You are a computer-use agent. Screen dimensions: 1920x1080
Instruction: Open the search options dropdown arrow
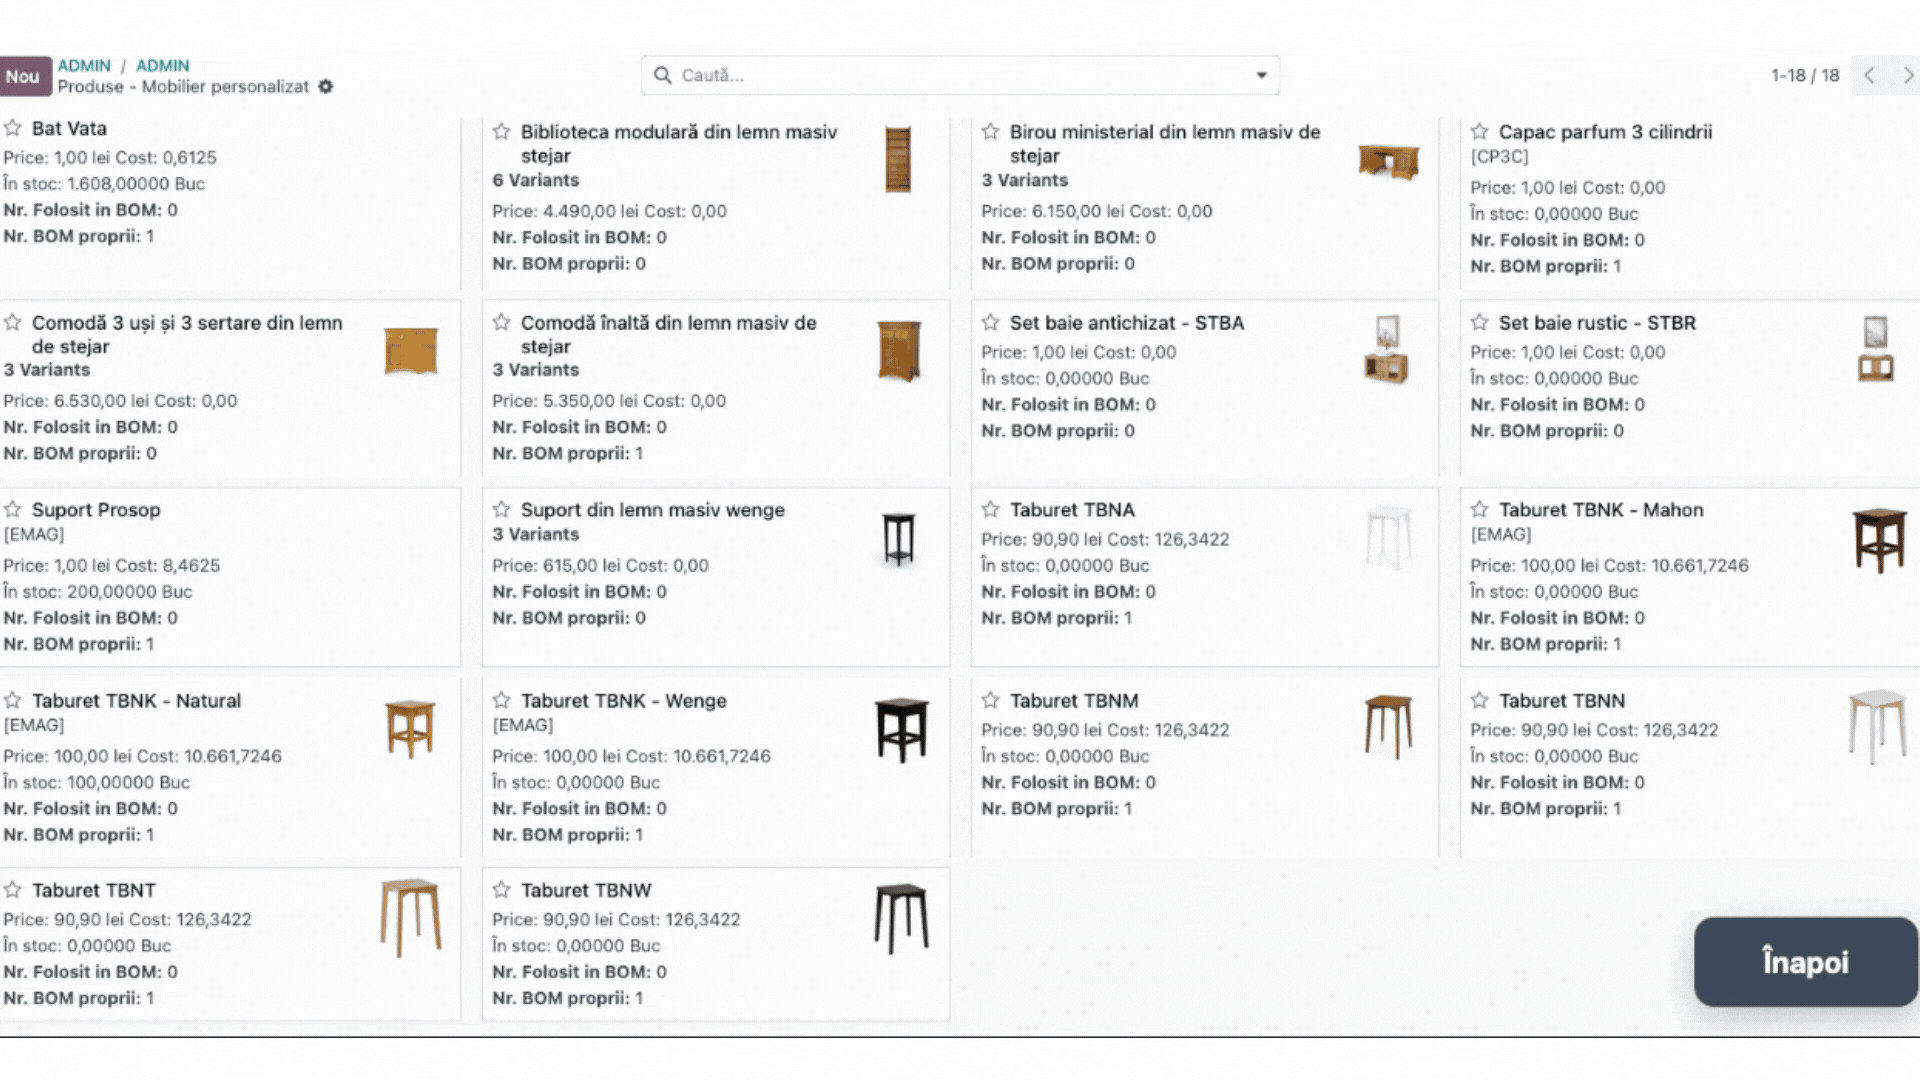(x=1261, y=75)
